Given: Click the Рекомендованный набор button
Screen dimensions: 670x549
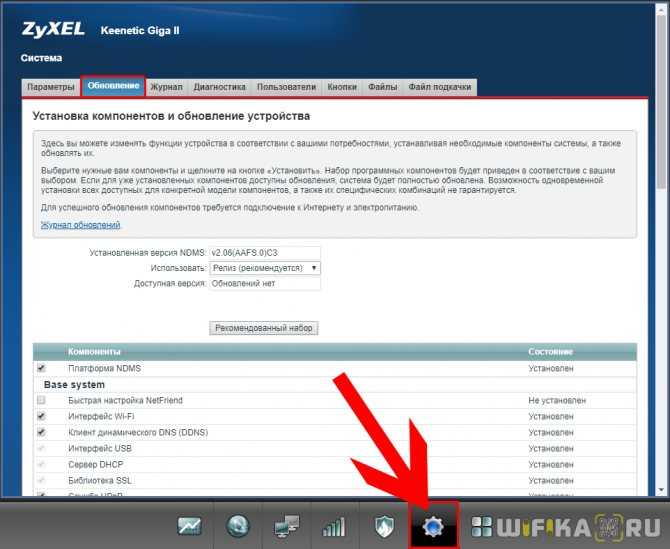Looking at the screenshot, I should pyautogui.click(x=264, y=328).
